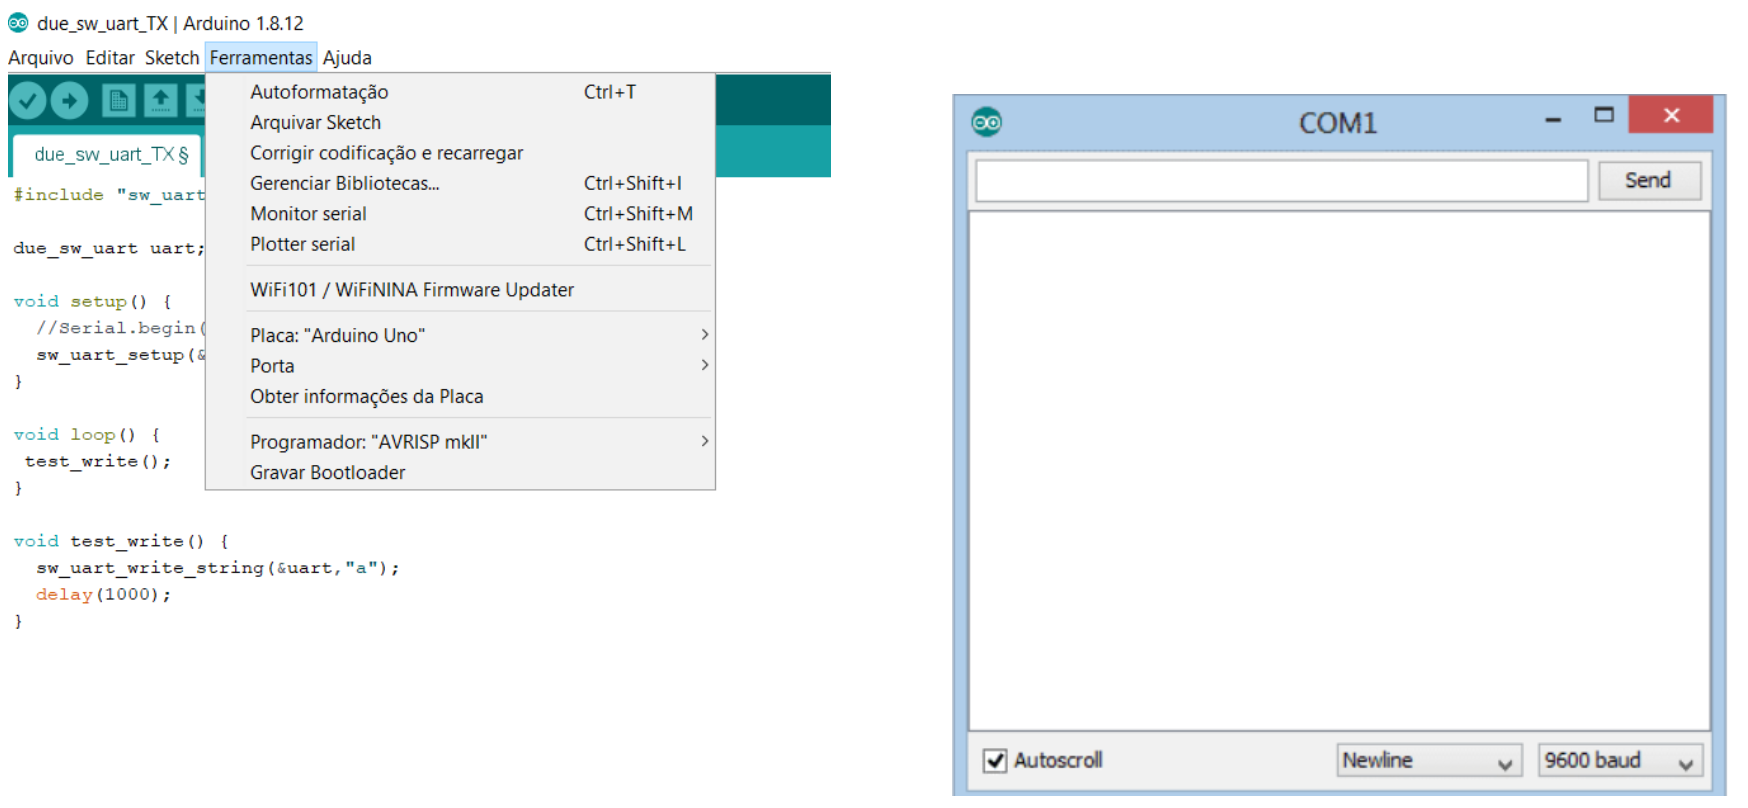Click the Upload arrow toolbar icon

click(x=69, y=100)
